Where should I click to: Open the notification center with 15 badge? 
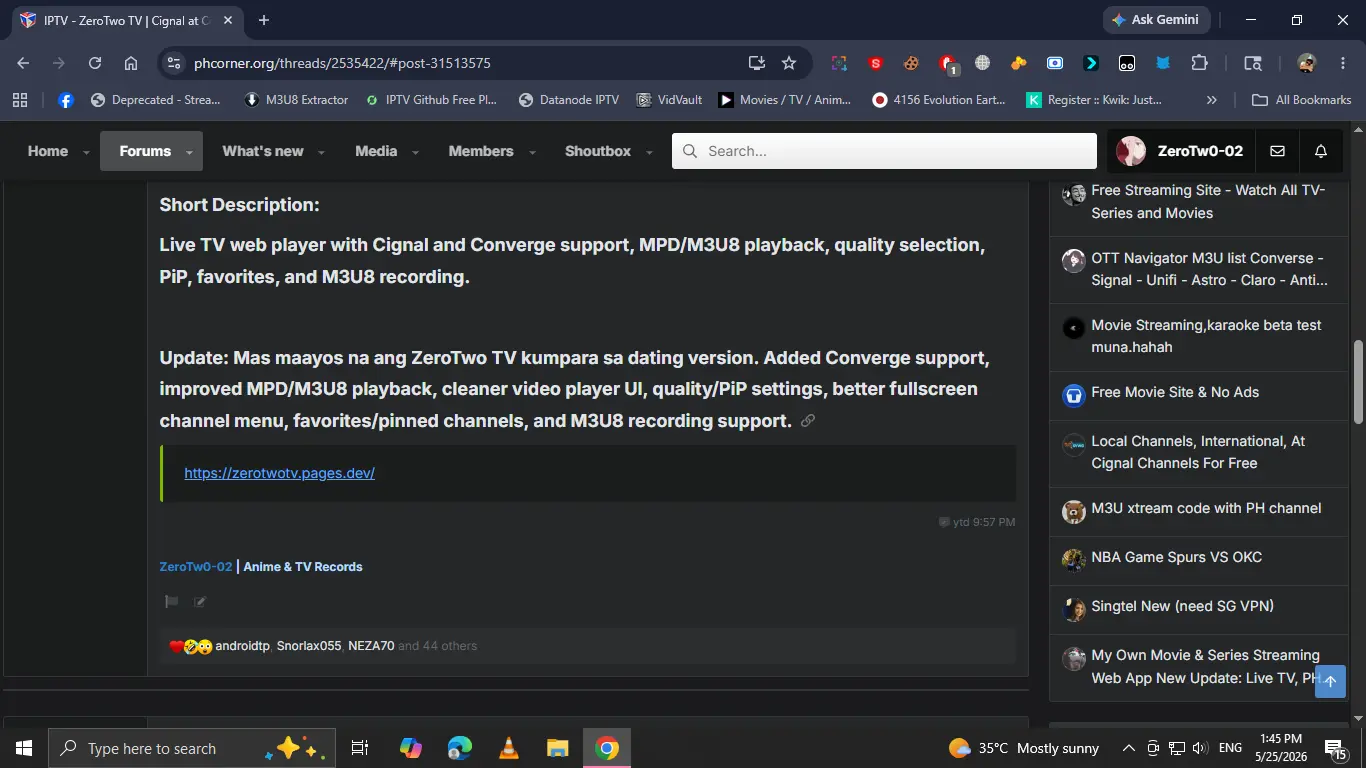coord(1336,749)
